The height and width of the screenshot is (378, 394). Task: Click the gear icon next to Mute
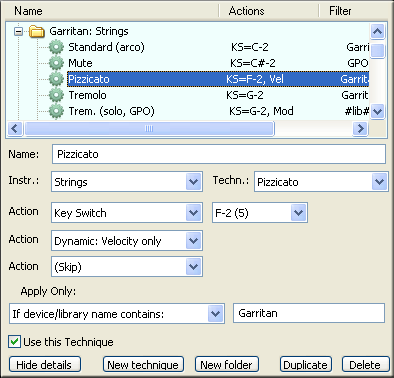click(56, 63)
